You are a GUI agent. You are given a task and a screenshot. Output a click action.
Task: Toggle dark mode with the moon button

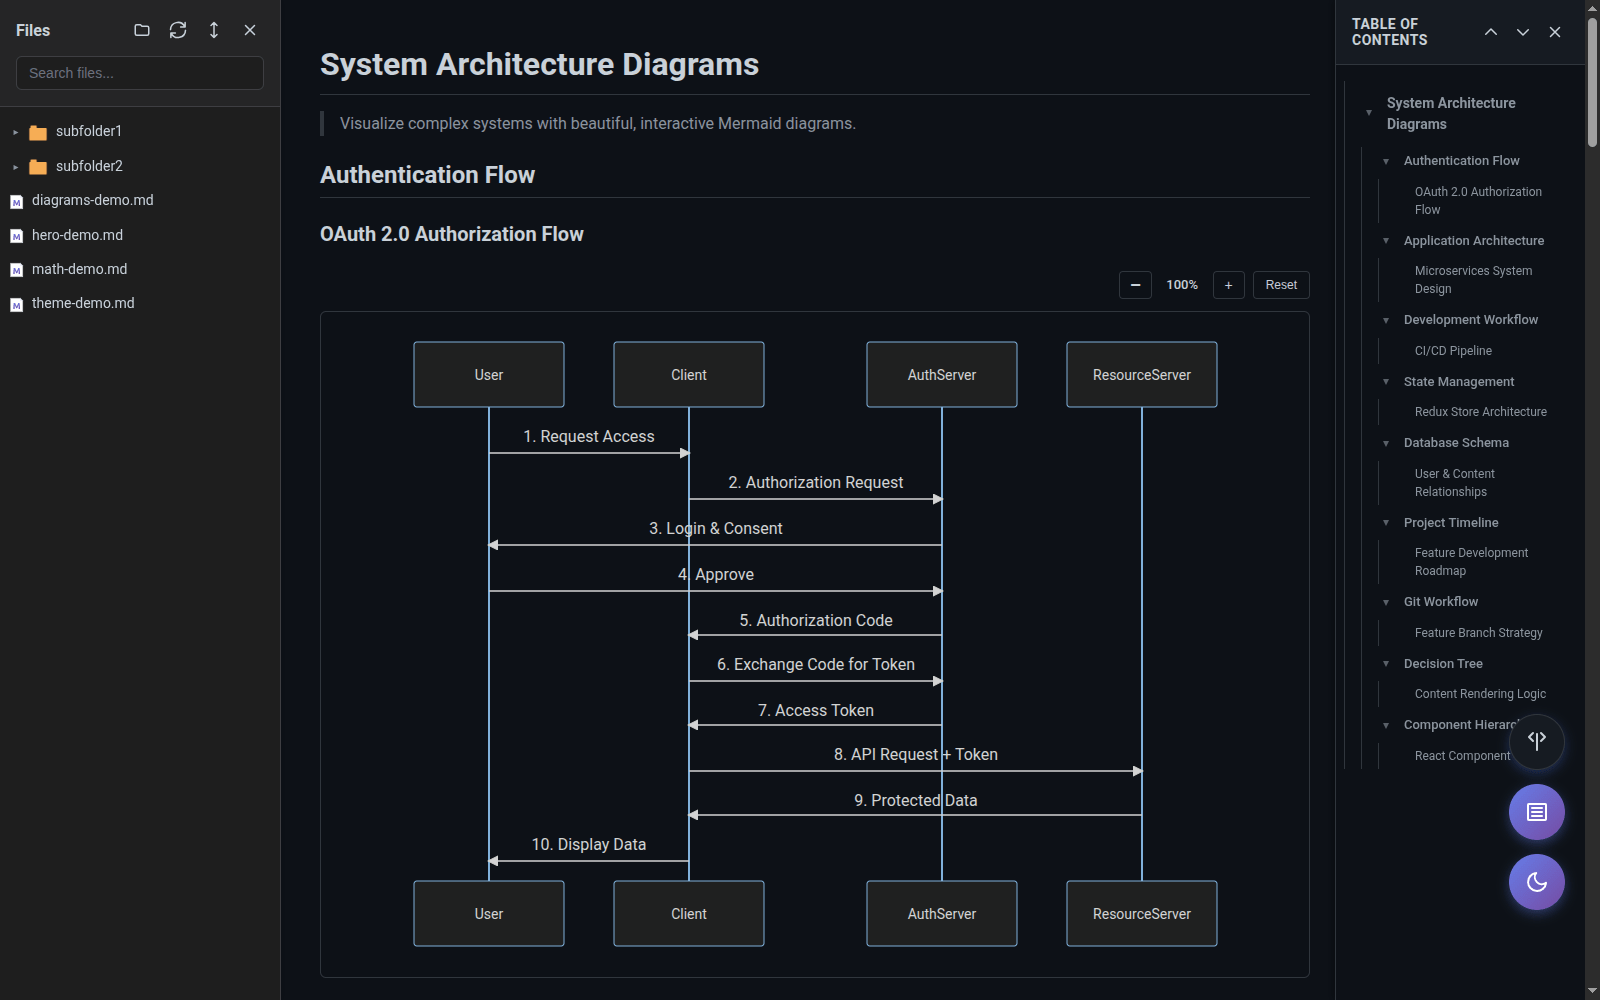tap(1536, 882)
